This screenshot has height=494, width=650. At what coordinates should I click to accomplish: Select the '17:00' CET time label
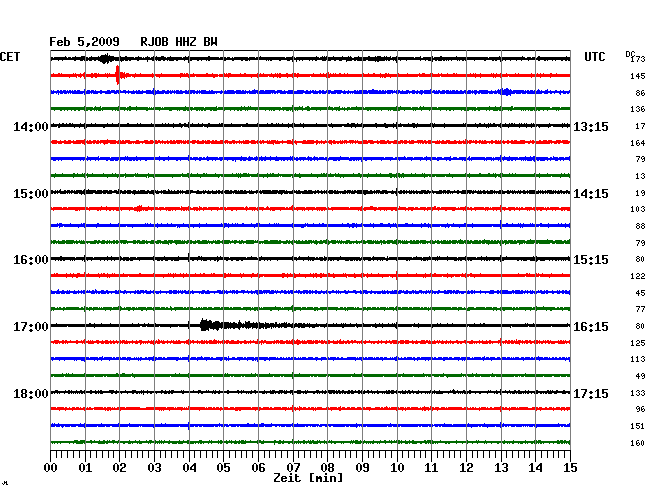pyautogui.click(x=31, y=327)
